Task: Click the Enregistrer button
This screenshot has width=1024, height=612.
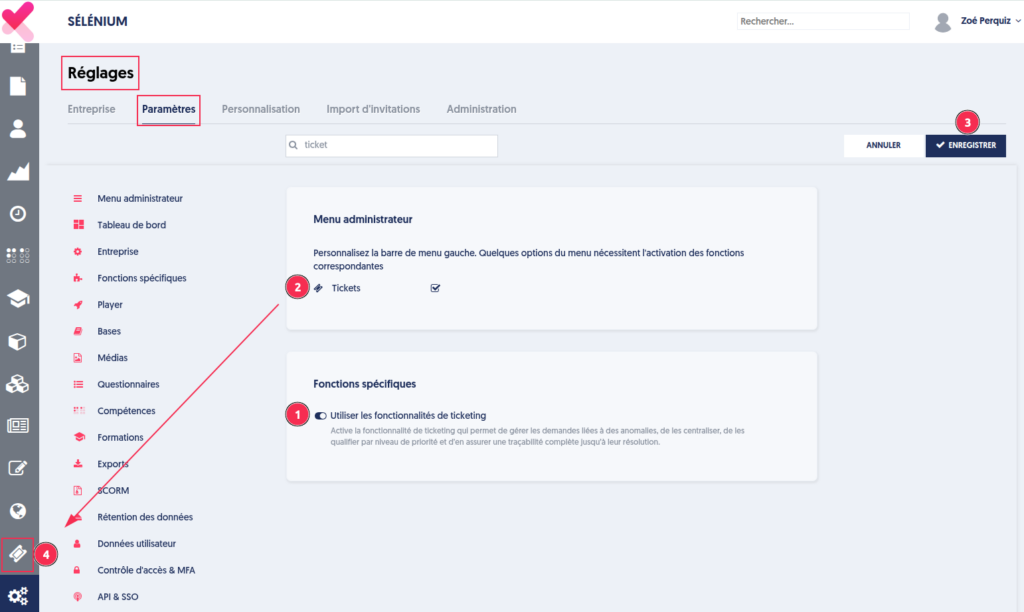Action: tap(965, 145)
